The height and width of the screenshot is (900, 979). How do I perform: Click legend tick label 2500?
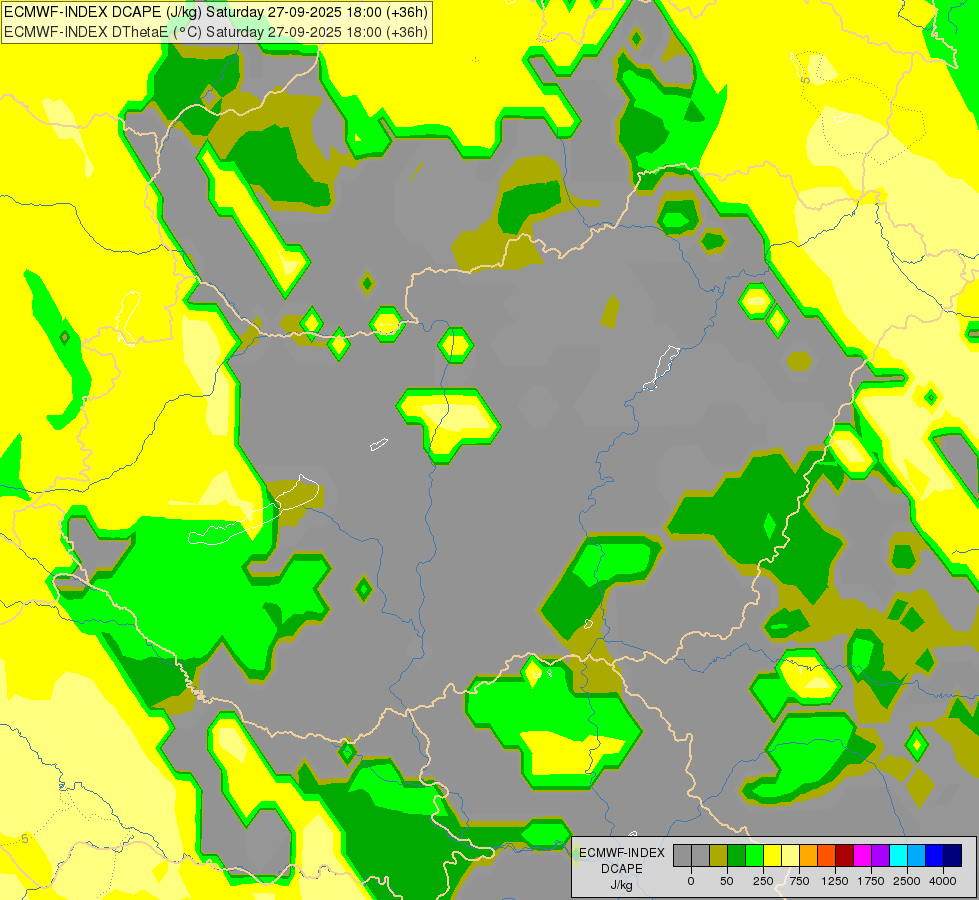click(x=907, y=881)
